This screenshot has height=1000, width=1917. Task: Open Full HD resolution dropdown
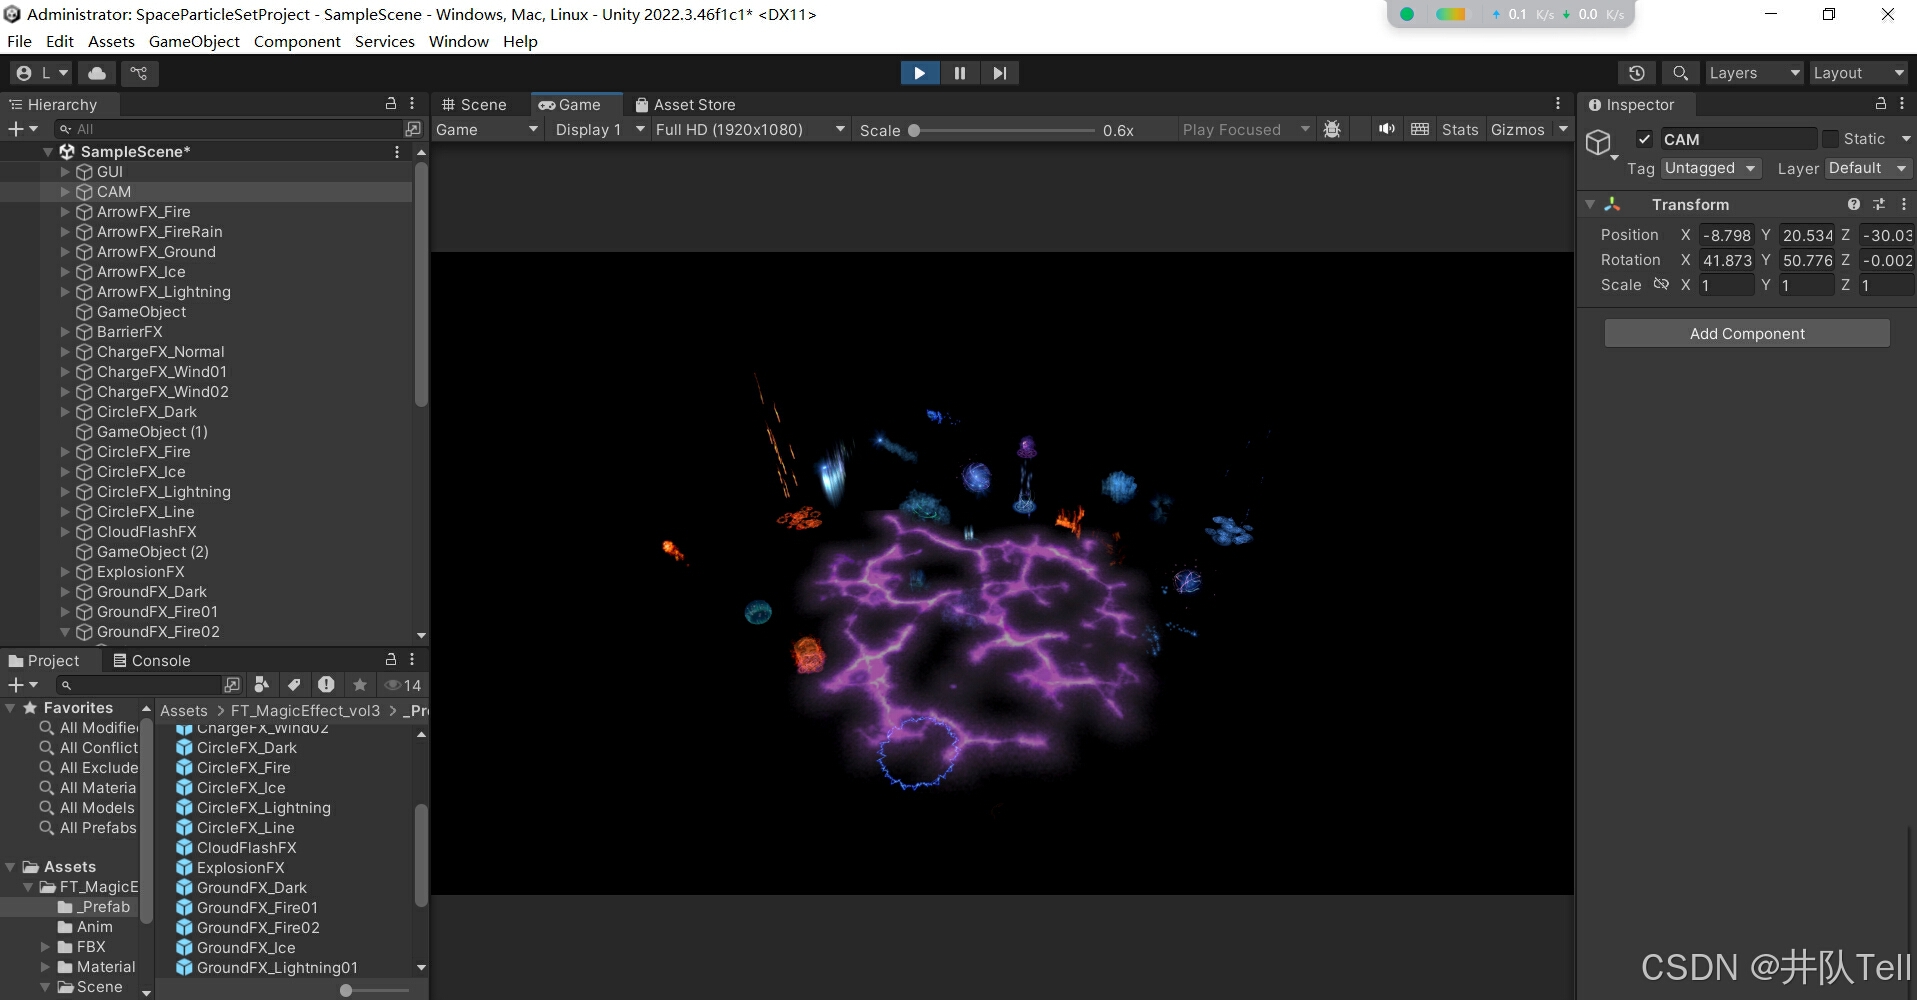[x=750, y=130]
